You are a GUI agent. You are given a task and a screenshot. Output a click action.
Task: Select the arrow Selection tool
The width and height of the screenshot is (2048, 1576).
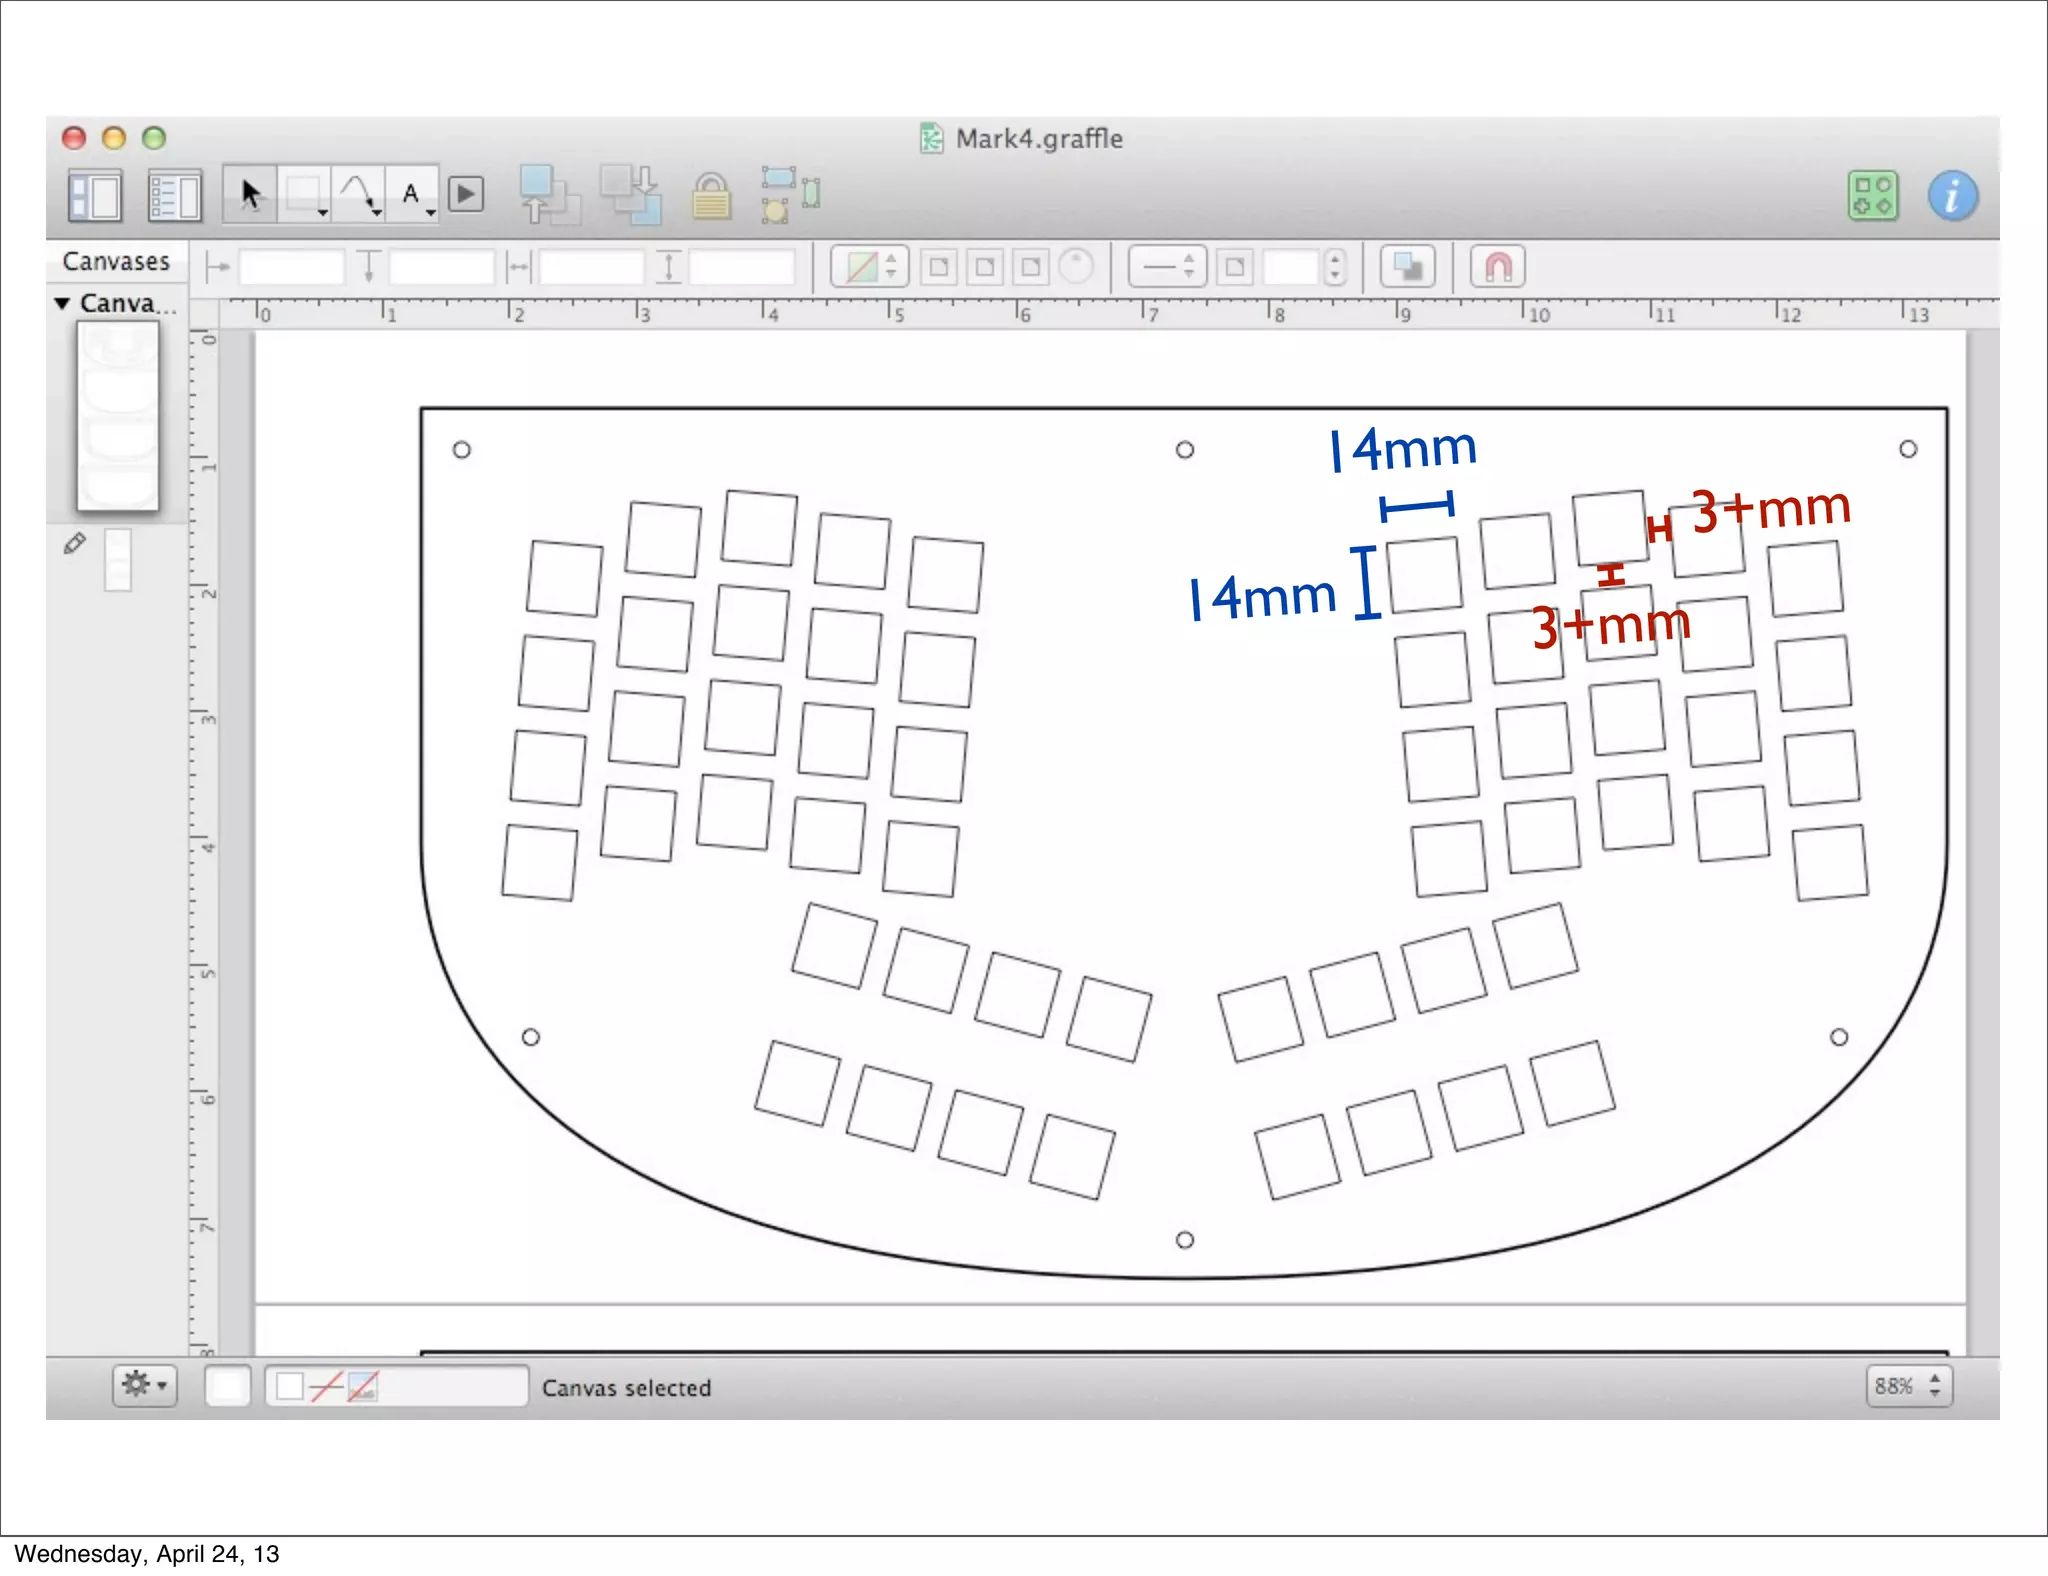[x=250, y=194]
